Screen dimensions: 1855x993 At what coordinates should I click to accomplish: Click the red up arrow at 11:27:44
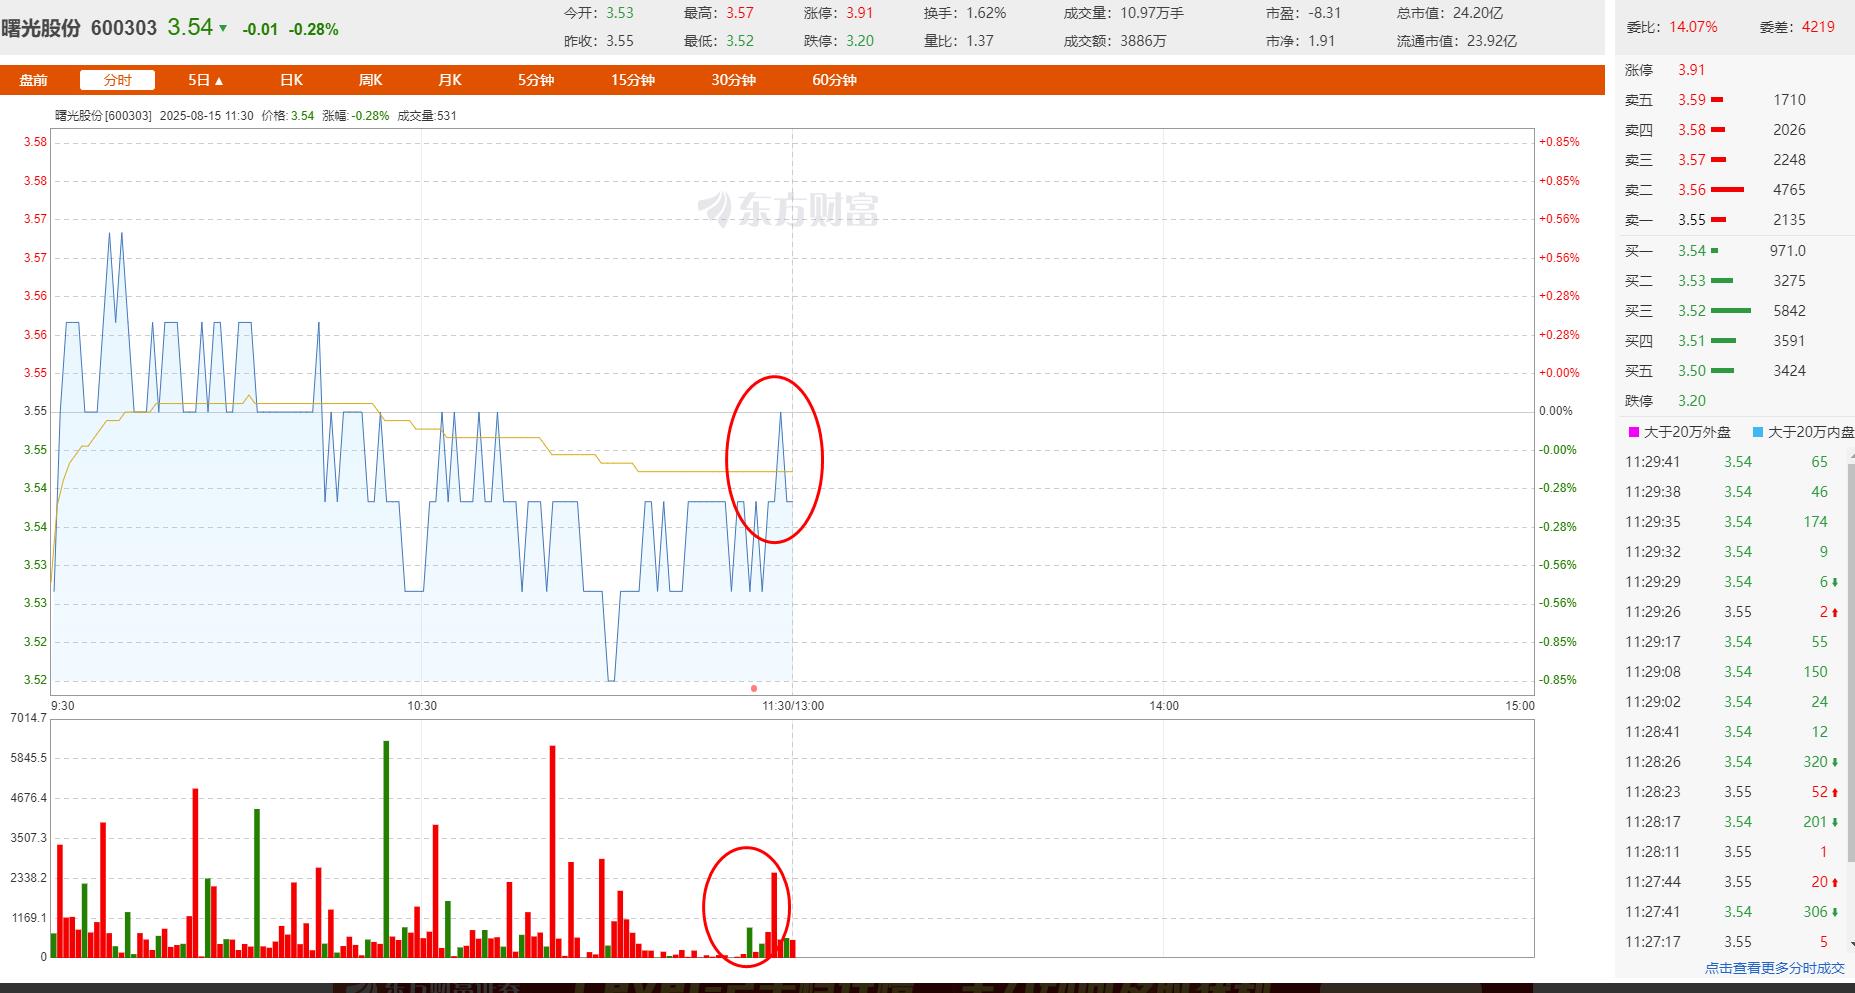pyautogui.click(x=1835, y=883)
